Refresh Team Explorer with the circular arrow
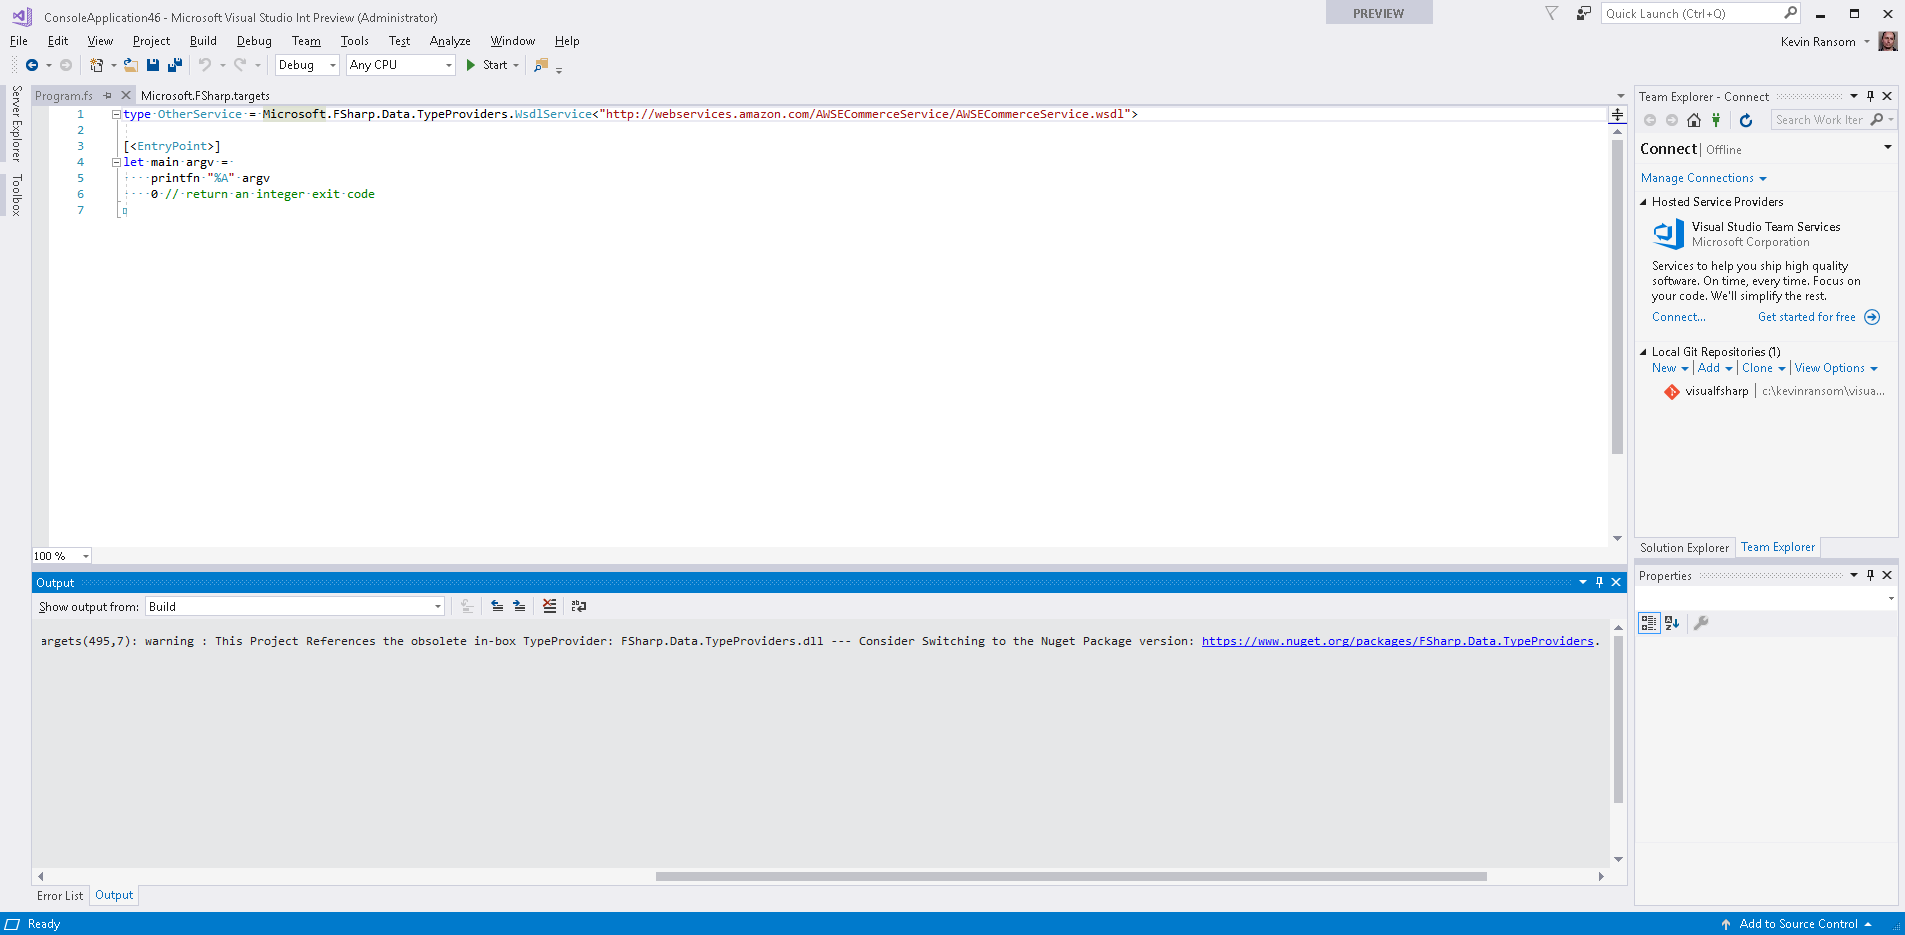This screenshot has width=1905, height=935. click(x=1746, y=120)
